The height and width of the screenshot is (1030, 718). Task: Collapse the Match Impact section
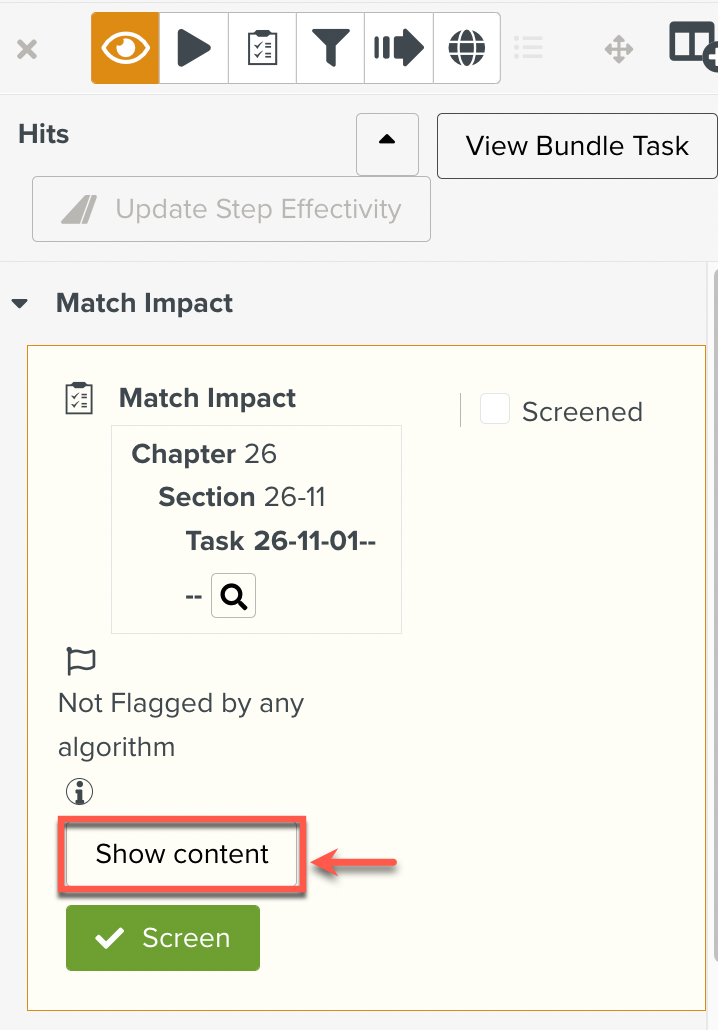point(20,302)
